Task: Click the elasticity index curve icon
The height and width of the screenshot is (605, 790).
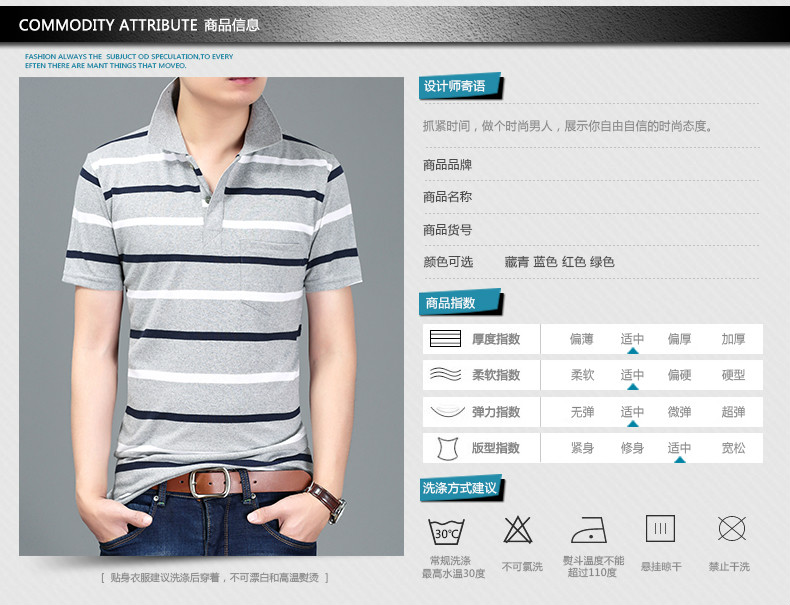Action: (x=447, y=412)
